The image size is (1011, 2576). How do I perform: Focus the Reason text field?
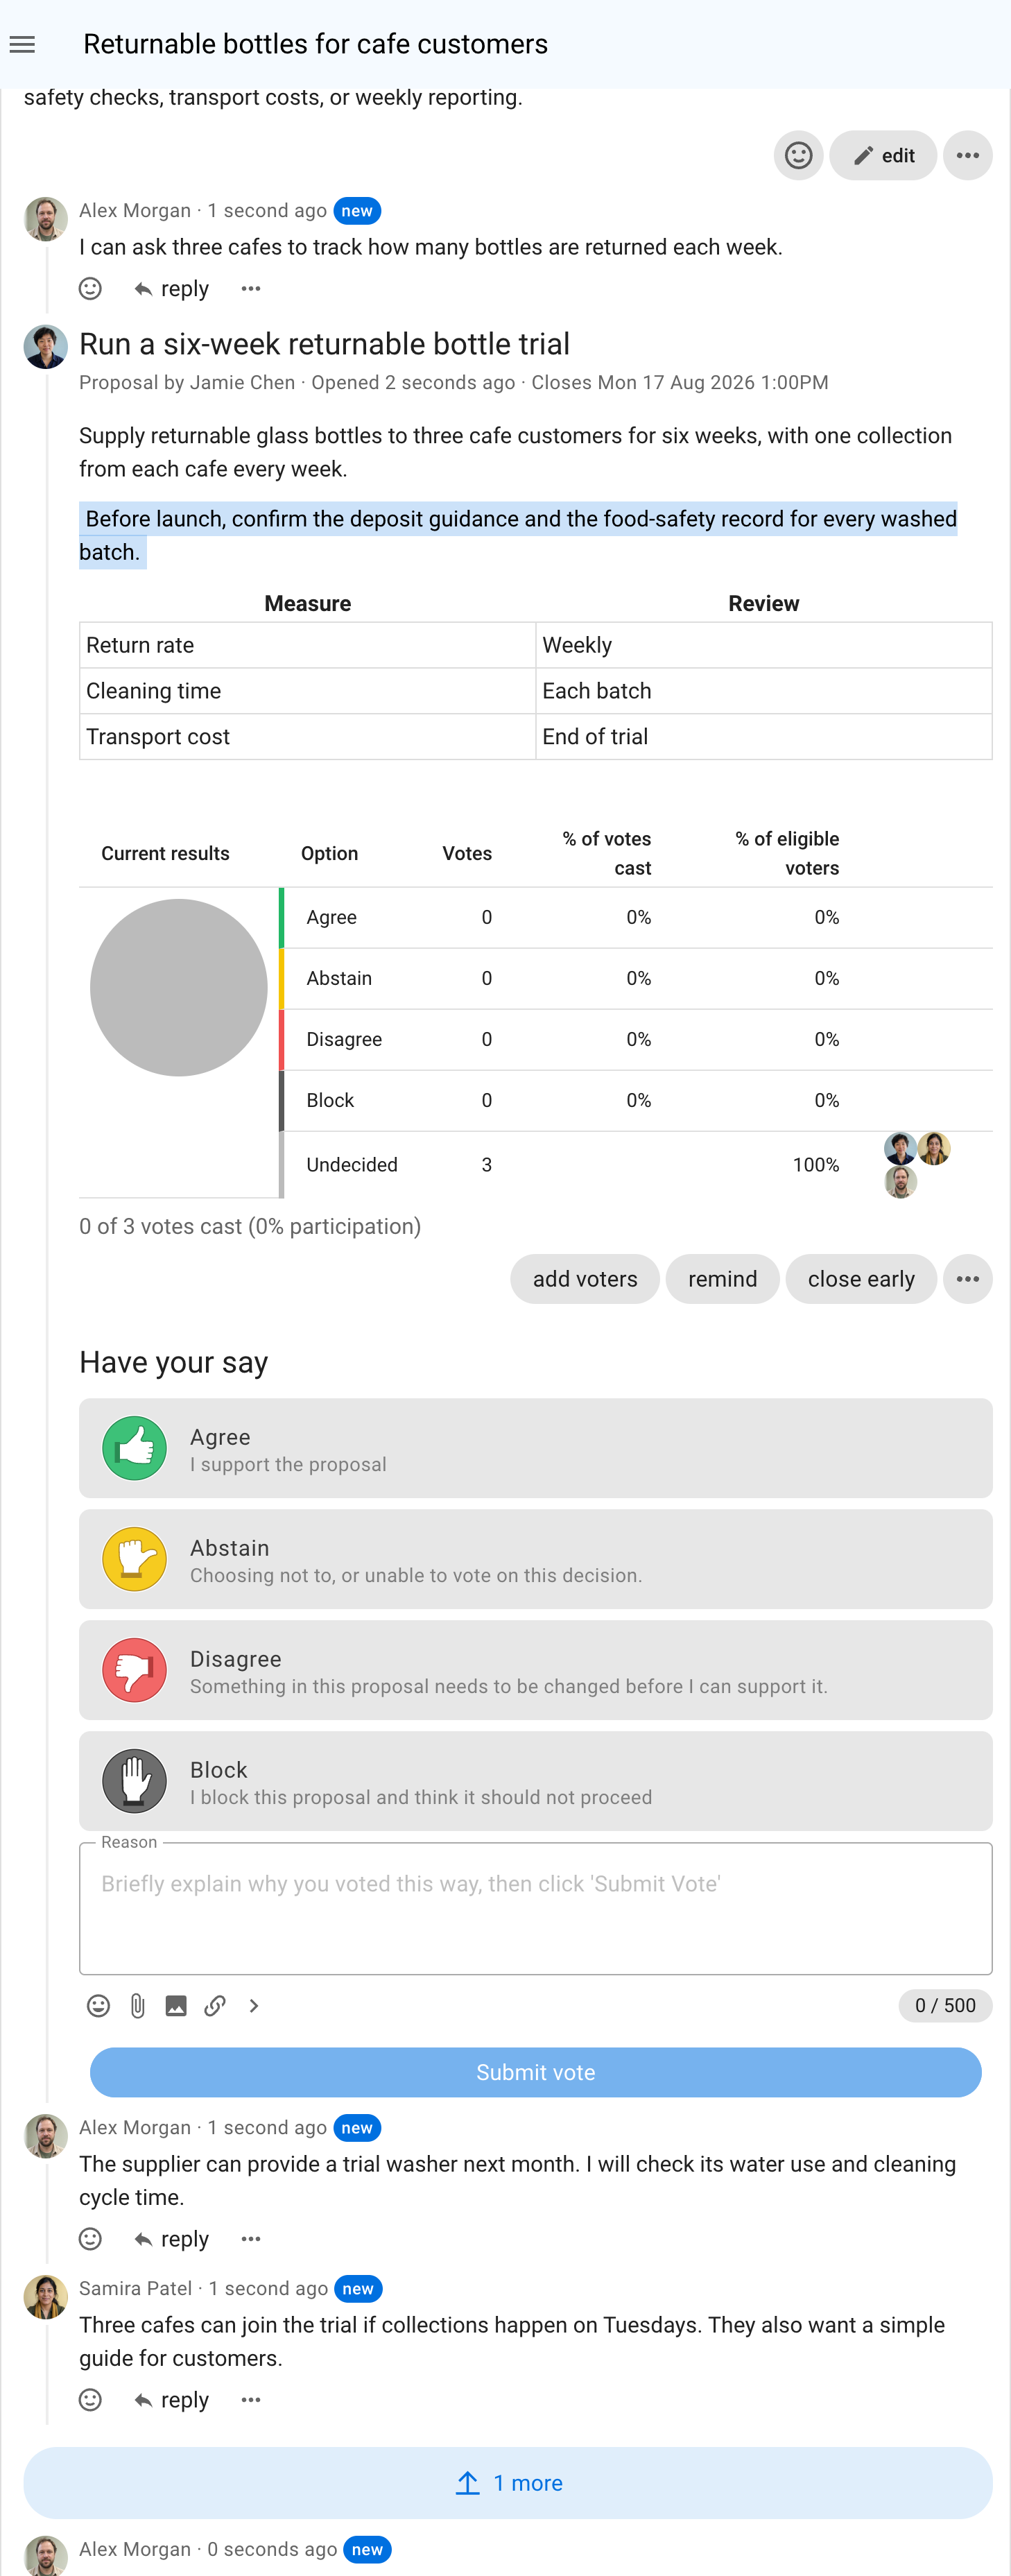536,1909
